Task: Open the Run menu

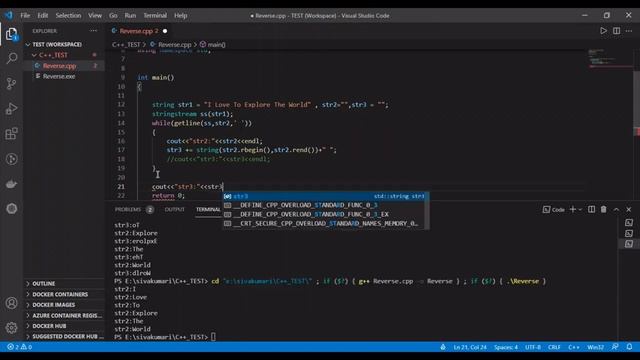Action: point(130,16)
